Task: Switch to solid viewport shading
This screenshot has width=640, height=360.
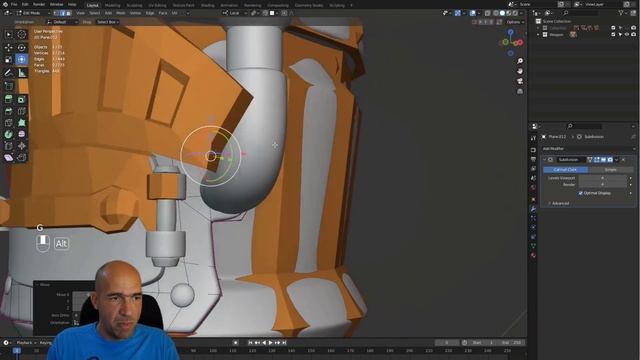Action: 502,13
